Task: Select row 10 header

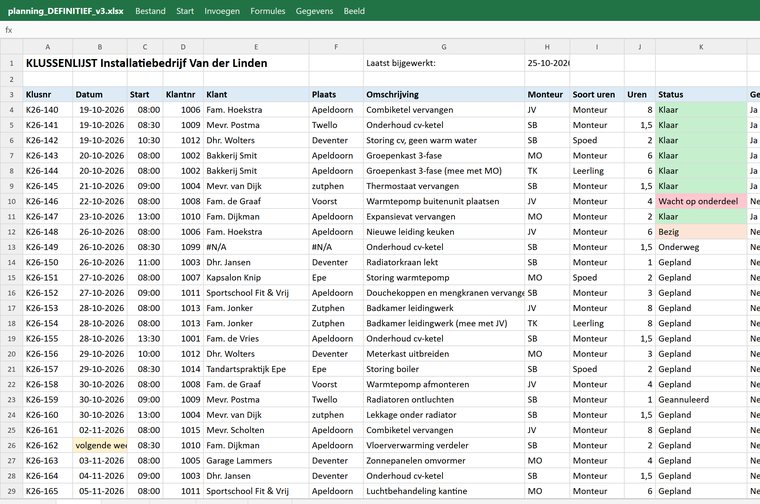Action: [11, 202]
